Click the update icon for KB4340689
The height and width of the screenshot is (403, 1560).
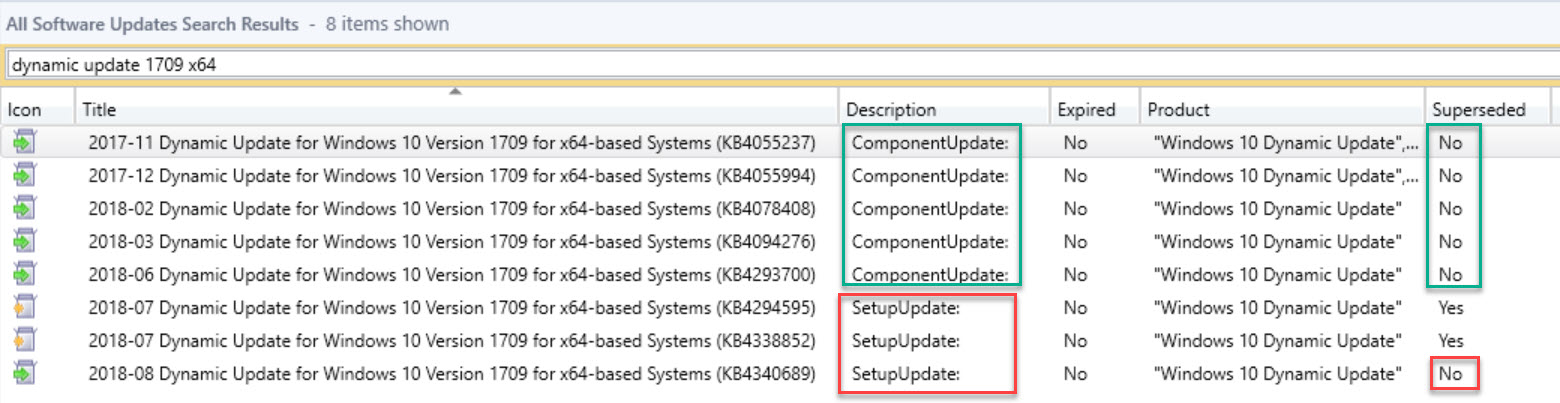tap(24, 374)
